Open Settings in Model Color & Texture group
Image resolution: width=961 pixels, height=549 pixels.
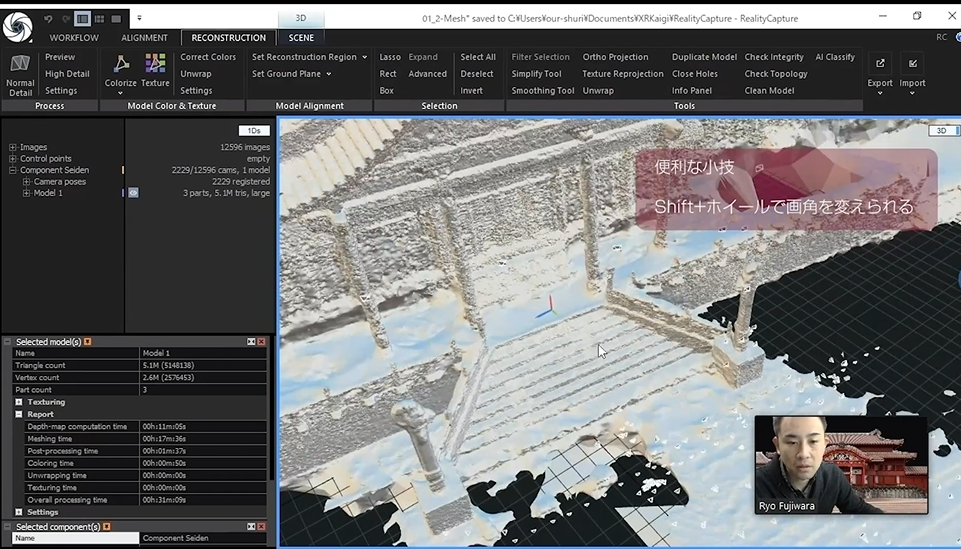coord(196,90)
